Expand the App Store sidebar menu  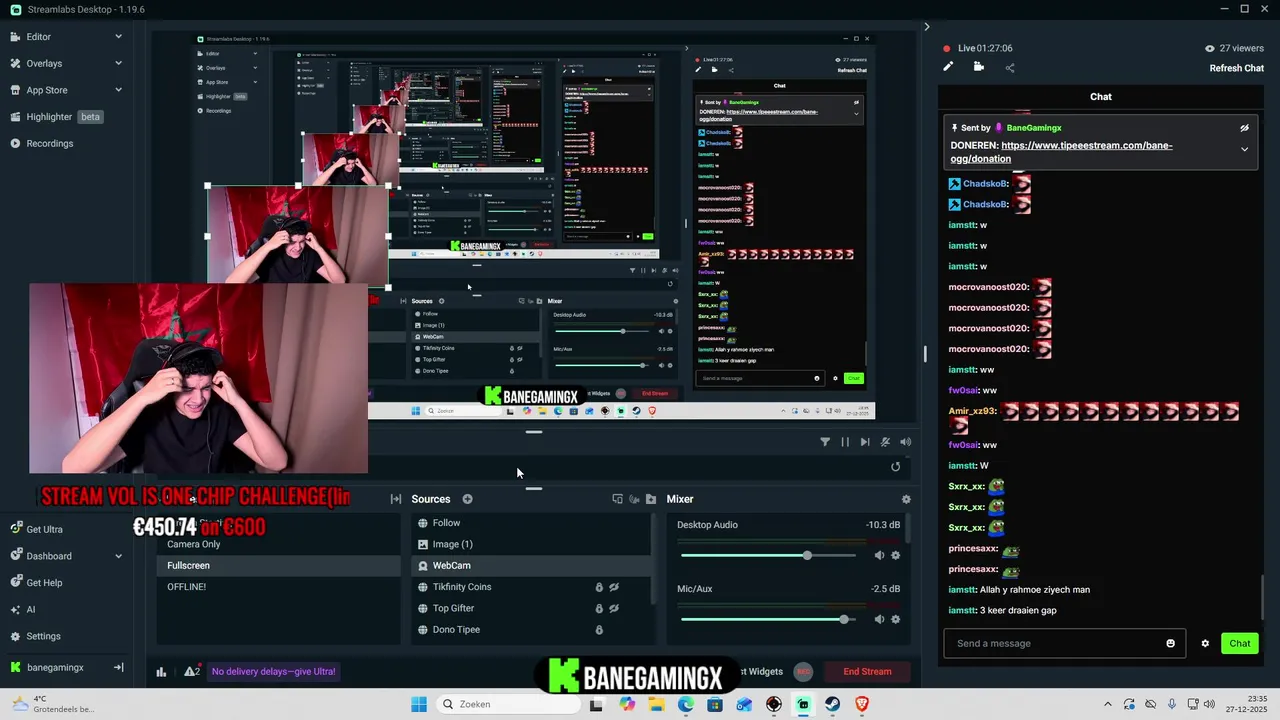click(x=118, y=90)
